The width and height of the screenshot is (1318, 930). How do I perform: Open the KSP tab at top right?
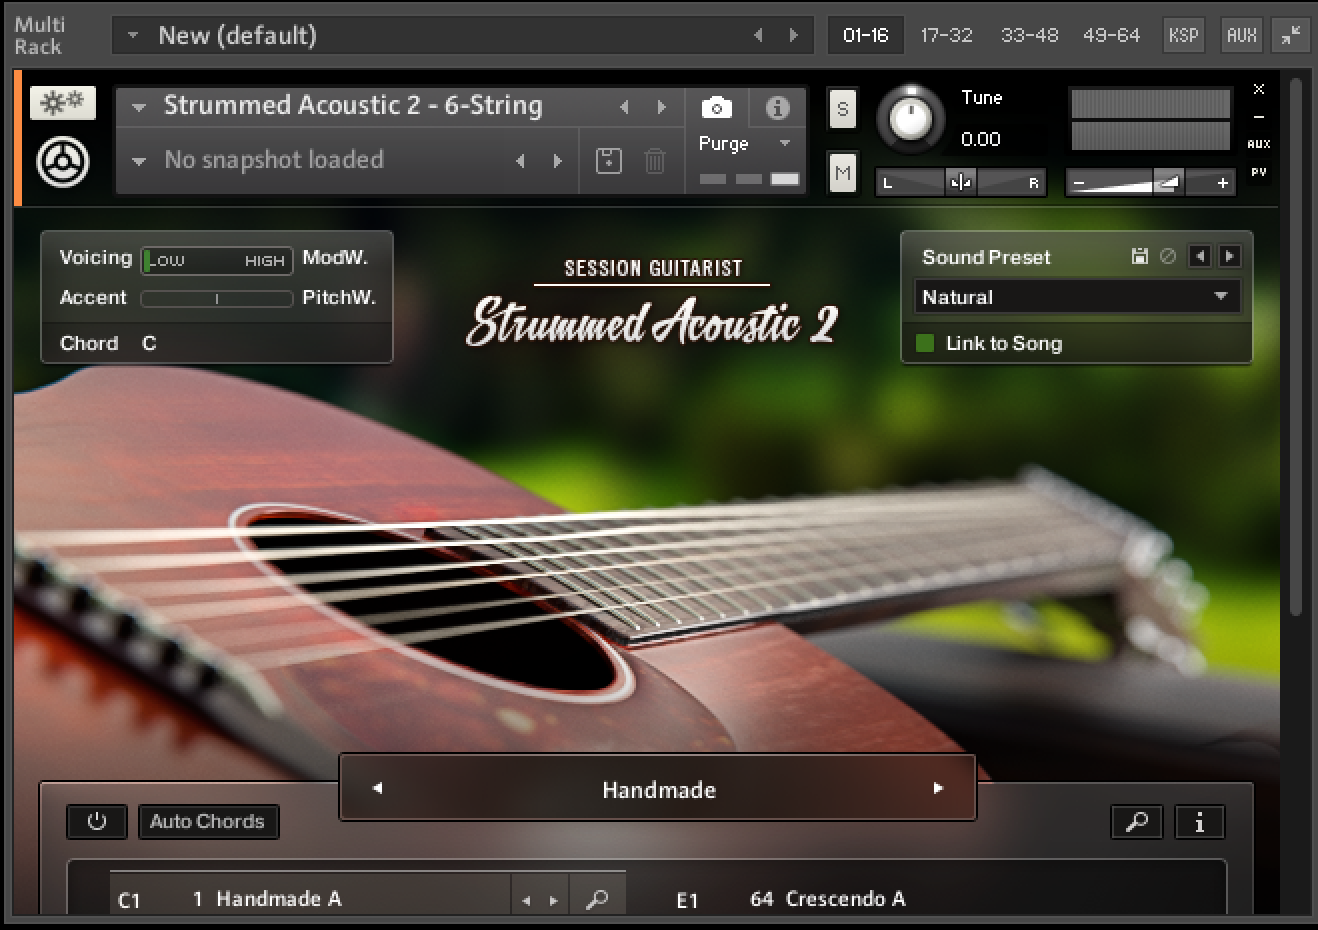[x=1184, y=35]
